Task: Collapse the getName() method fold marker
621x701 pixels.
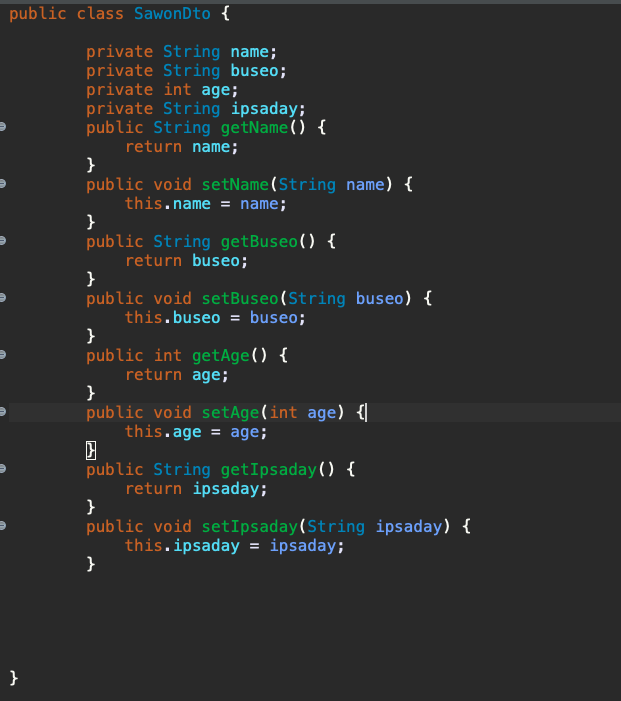Action: [x=2, y=127]
